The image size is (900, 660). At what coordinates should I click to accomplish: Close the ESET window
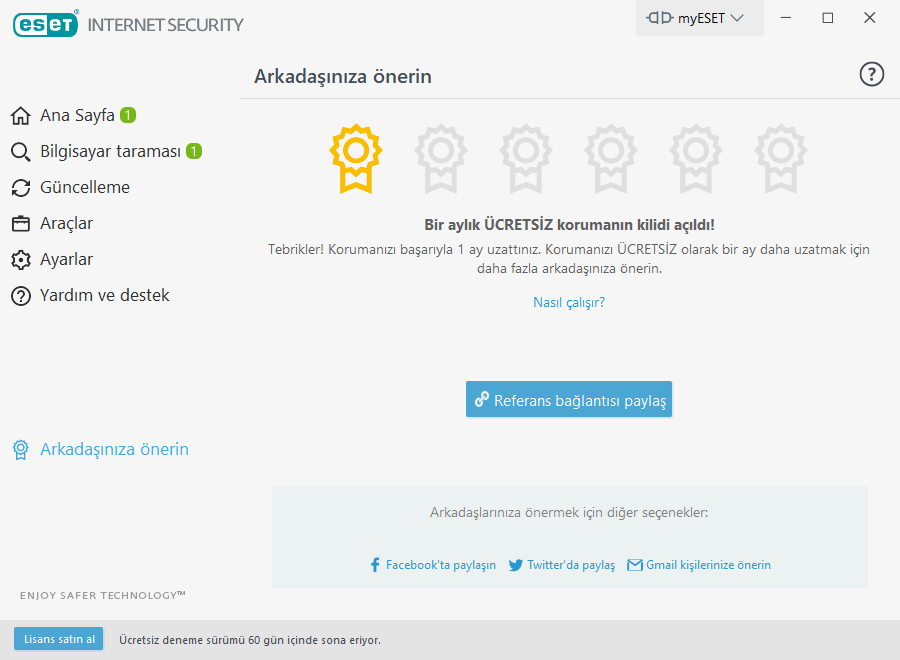tap(870, 18)
